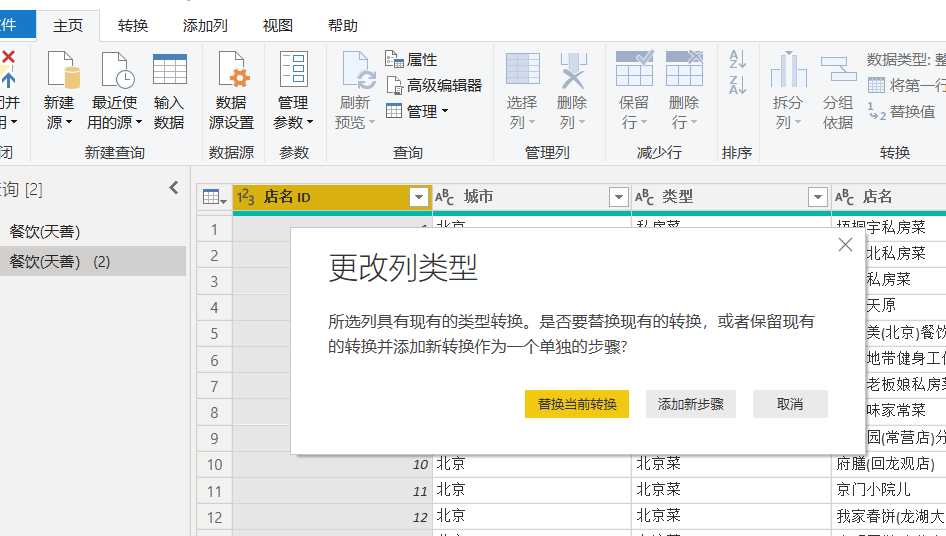Click the 保留行 icon
The width and height of the screenshot is (946, 536).
634,68
